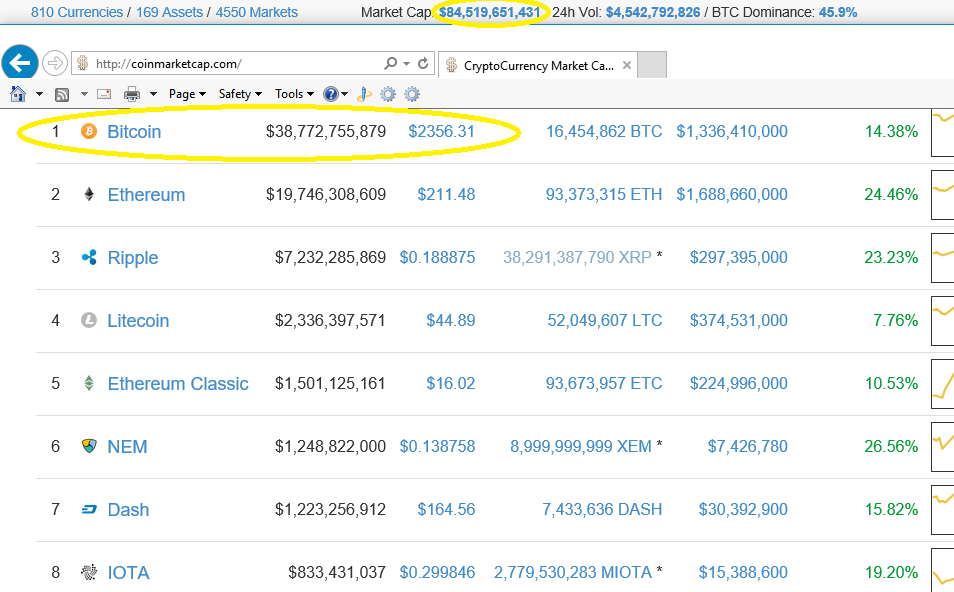Click the Dash logo icon
This screenshot has width=954, height=592.
(89, 509)
